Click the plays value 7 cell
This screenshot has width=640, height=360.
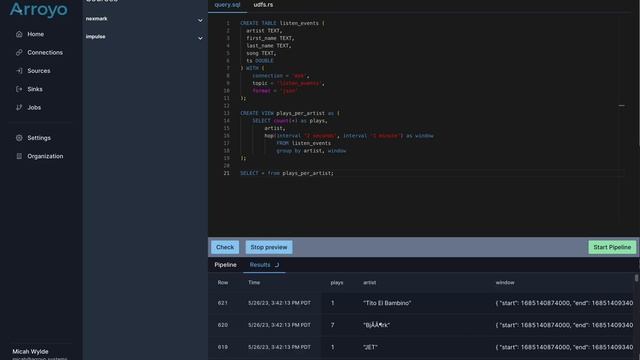333,325
